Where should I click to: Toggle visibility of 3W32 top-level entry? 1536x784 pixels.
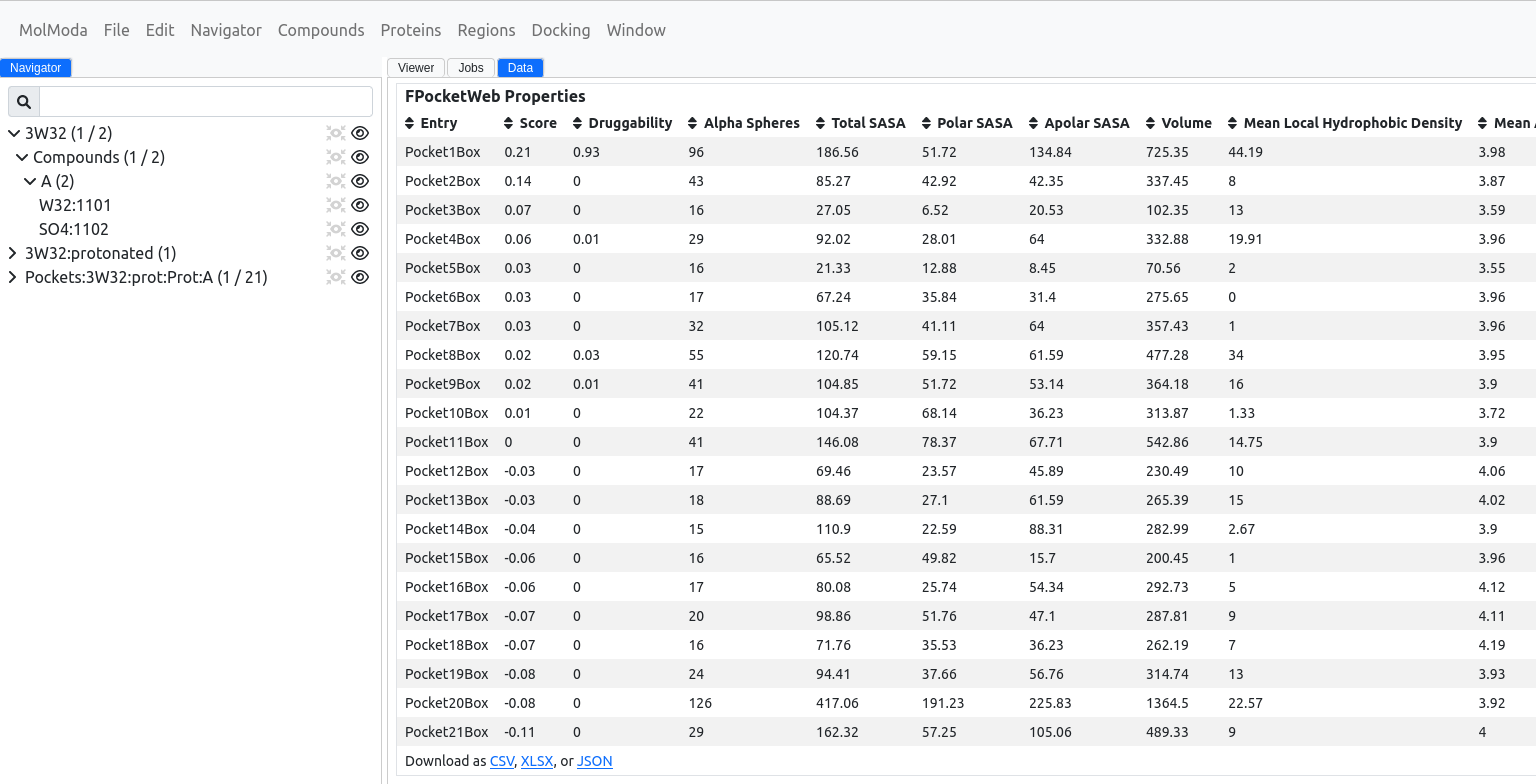[361, 133]
